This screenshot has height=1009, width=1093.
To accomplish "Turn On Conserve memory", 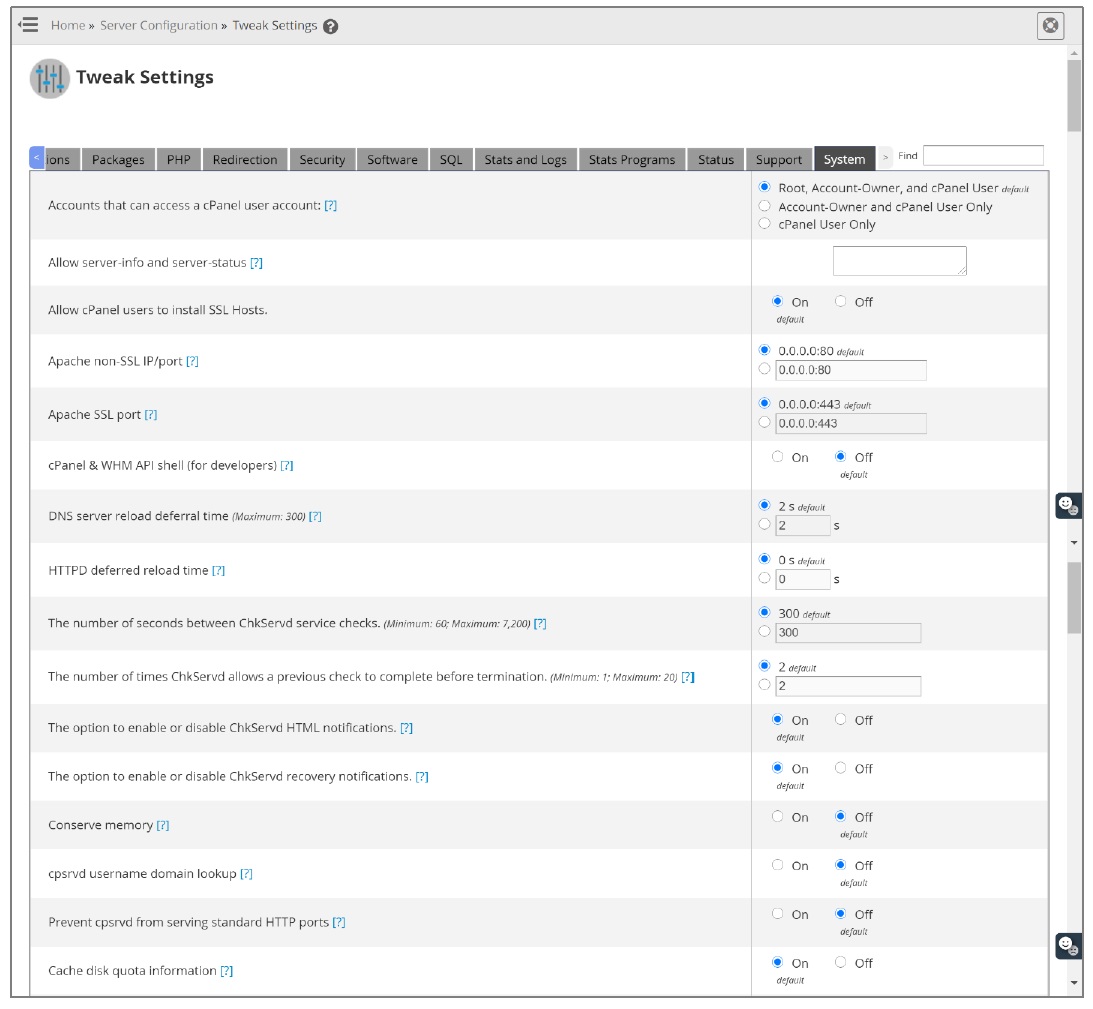I will (777, 817).
